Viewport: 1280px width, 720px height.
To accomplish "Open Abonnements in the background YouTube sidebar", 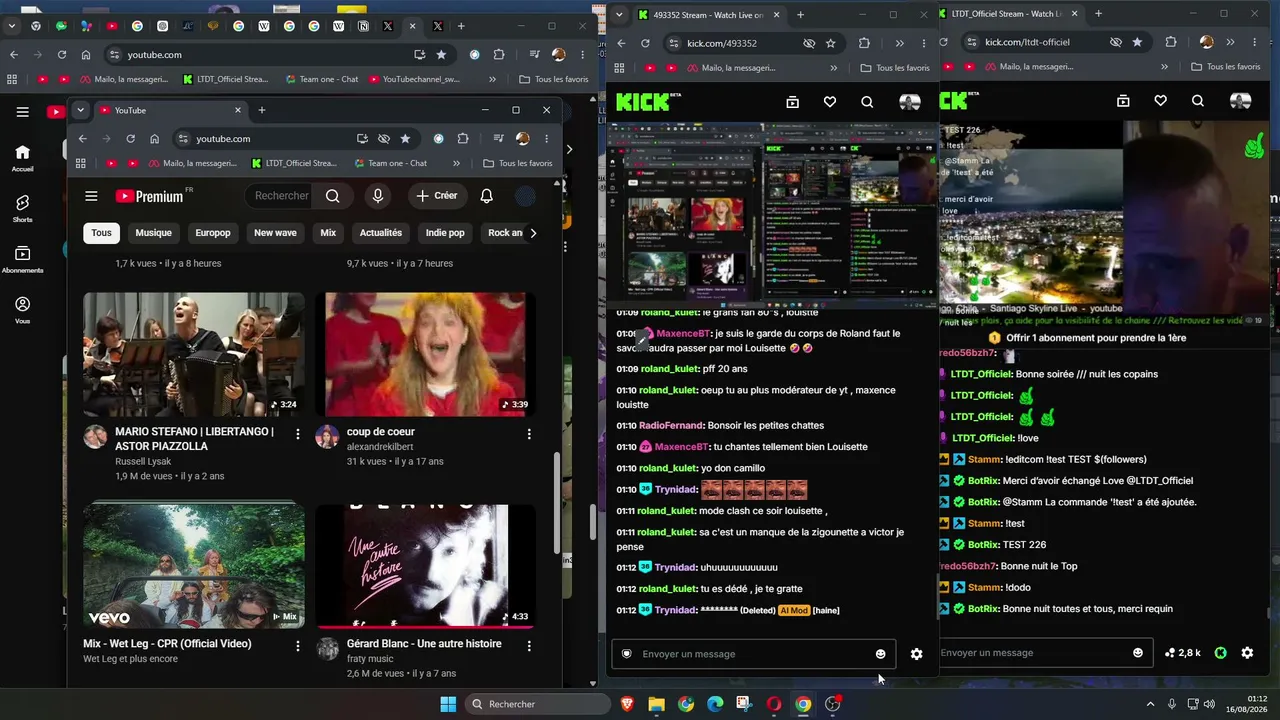I will 22,259.
